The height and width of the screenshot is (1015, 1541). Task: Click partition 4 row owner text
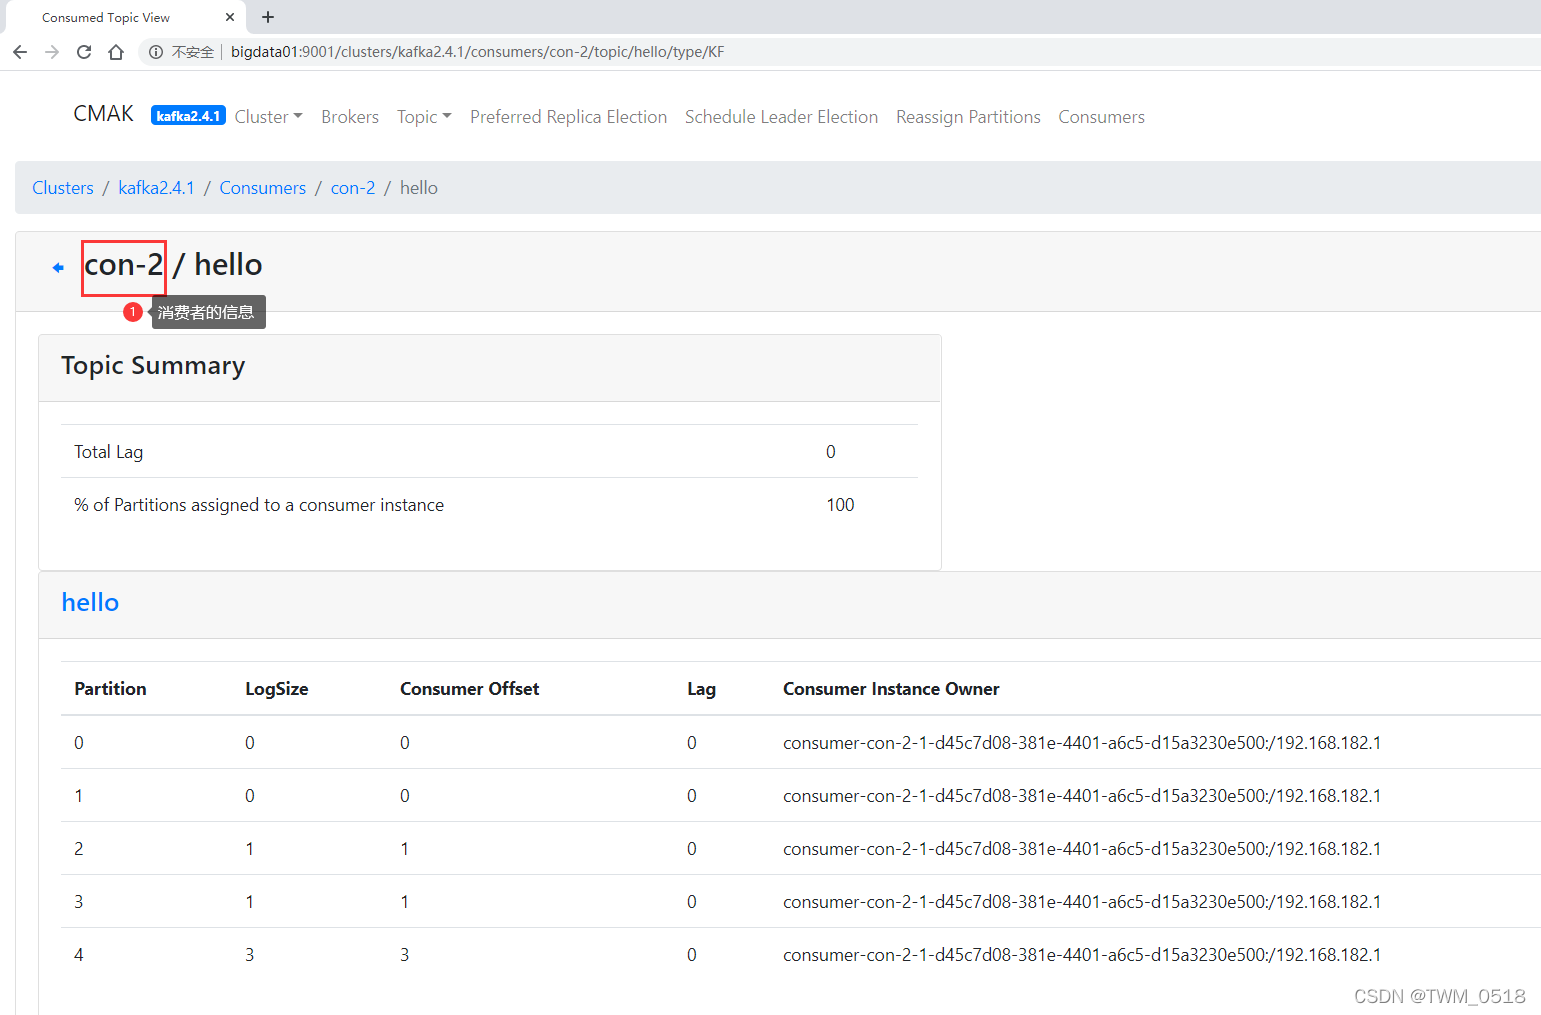(x=1082, y=955)
